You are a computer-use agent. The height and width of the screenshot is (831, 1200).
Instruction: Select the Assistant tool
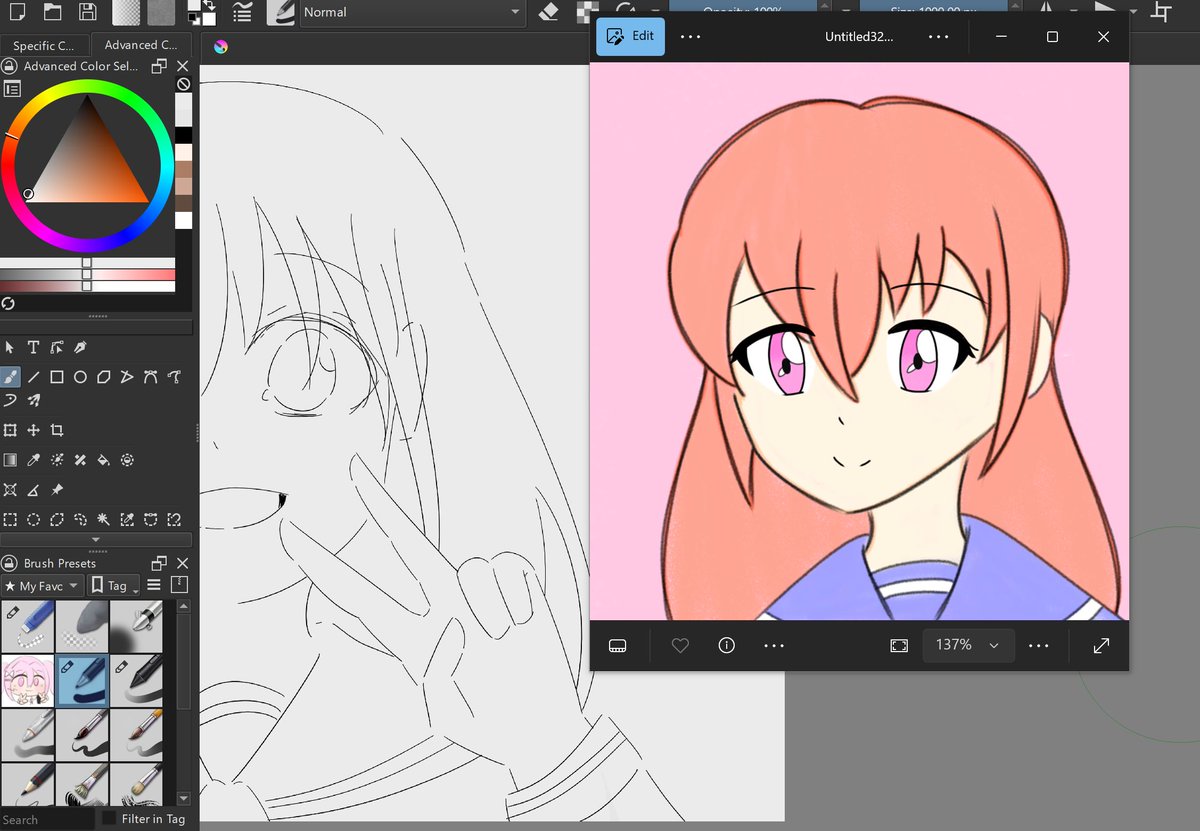coord(10,490)
